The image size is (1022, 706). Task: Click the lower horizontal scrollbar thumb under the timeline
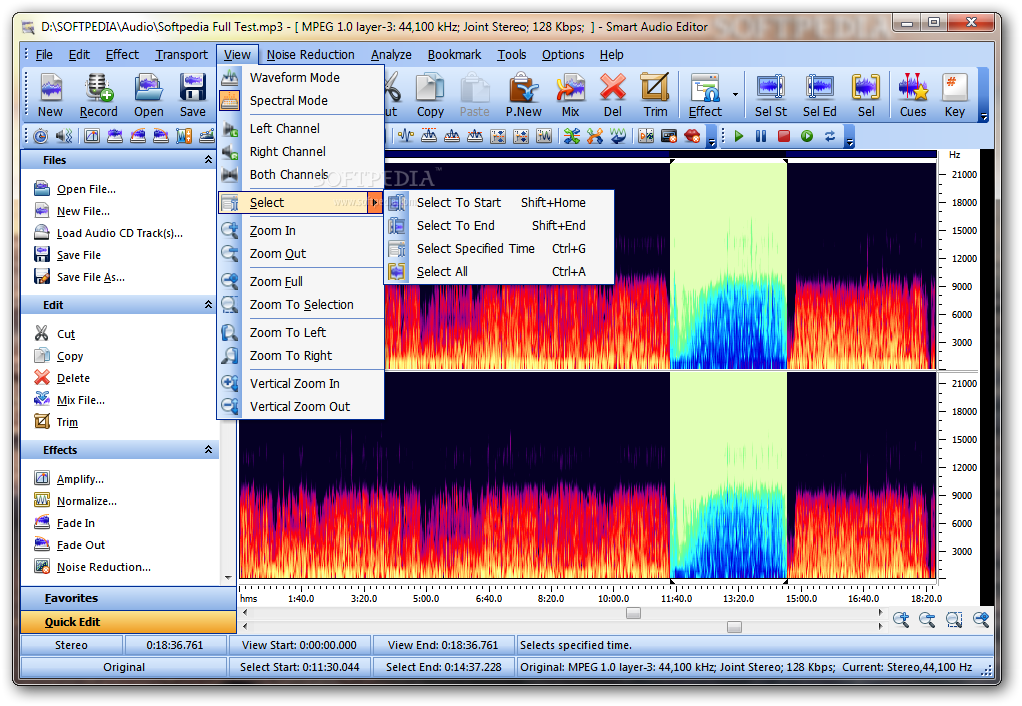(x=735, y=626)
